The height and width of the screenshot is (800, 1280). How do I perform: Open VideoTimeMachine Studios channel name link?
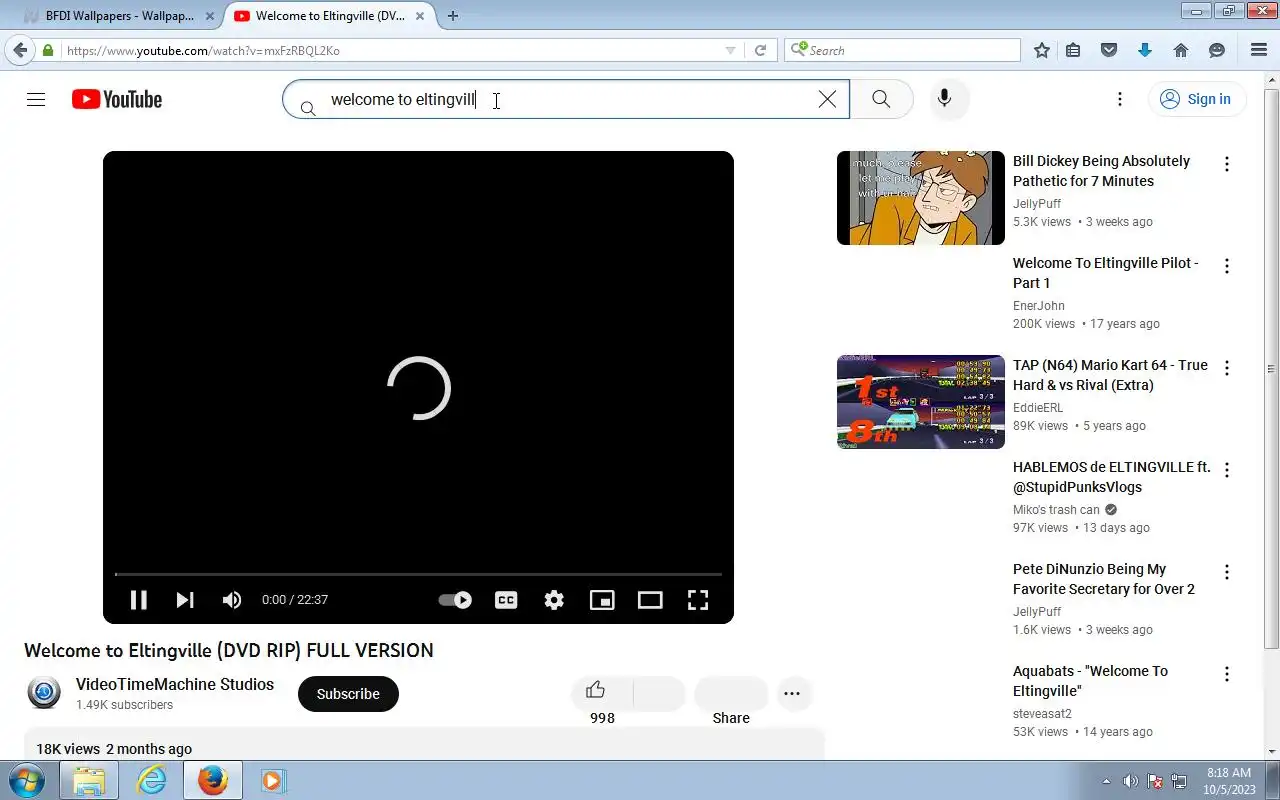175,684
